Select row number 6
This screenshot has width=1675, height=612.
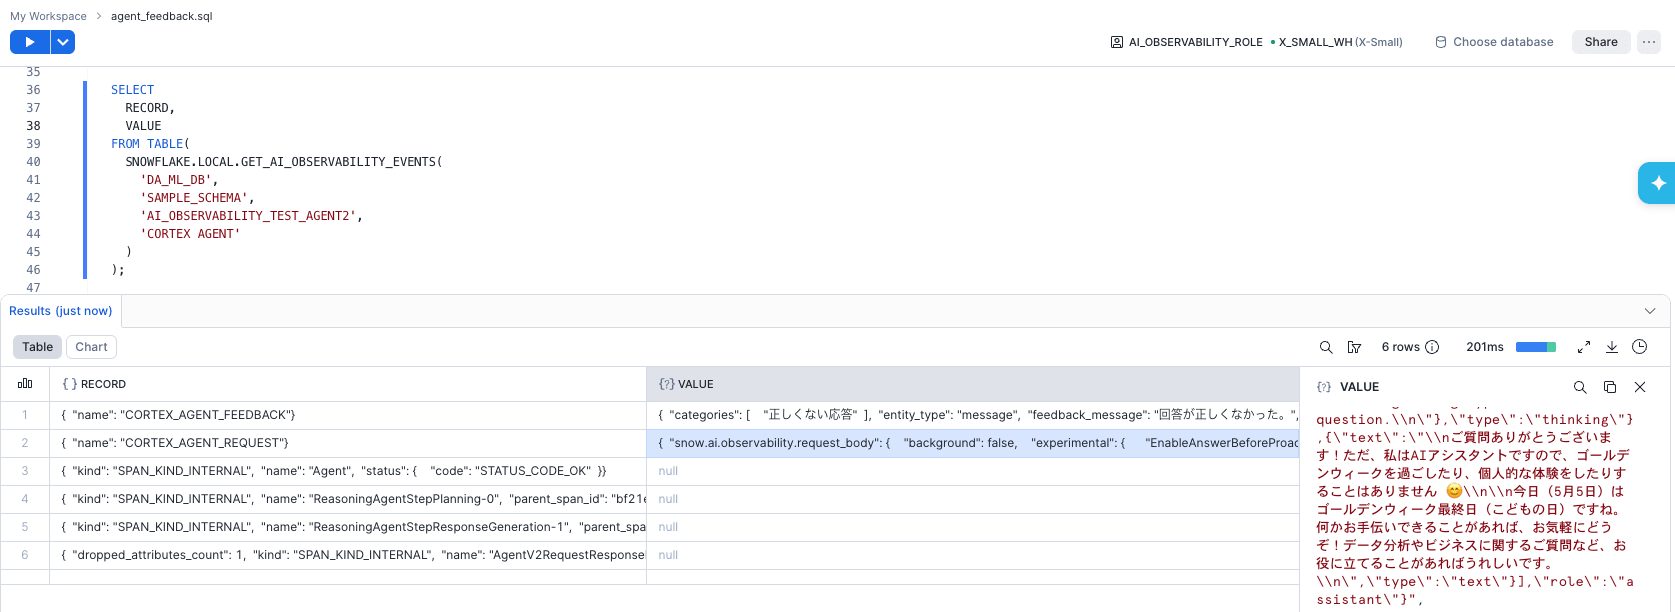(25, 555)
